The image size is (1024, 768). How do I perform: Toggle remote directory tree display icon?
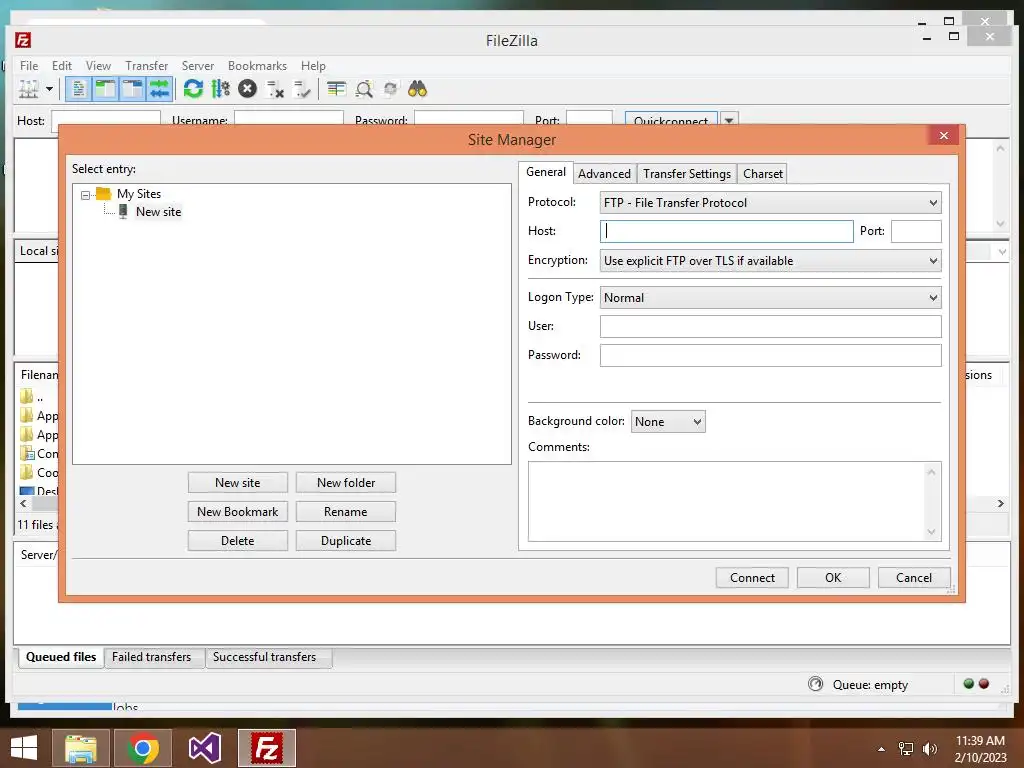tap(133, 89)
